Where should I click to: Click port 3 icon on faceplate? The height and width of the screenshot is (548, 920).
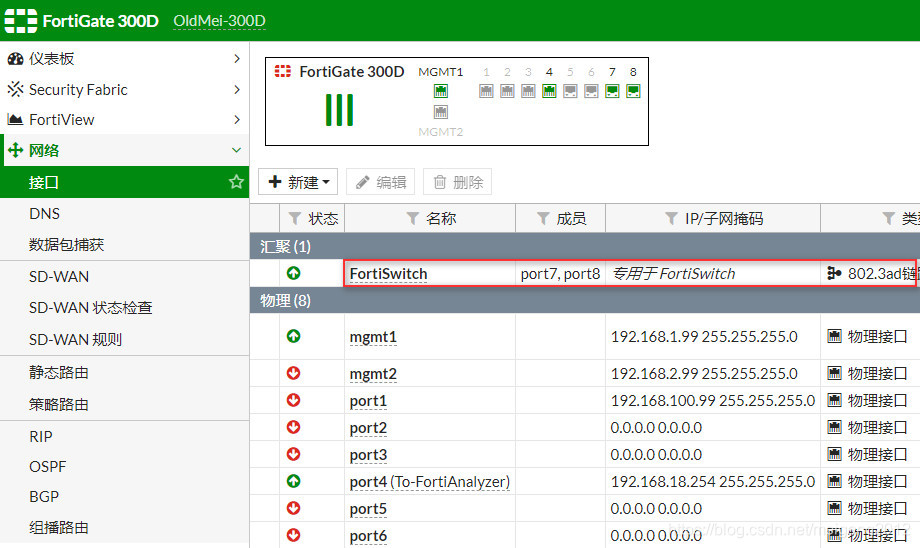[528, 91]
